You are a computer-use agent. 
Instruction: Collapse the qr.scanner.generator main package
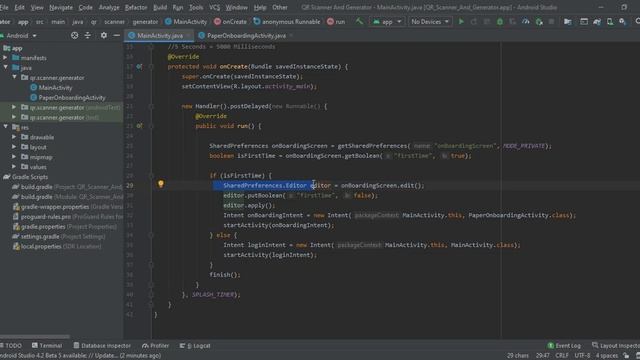[14, 78]
